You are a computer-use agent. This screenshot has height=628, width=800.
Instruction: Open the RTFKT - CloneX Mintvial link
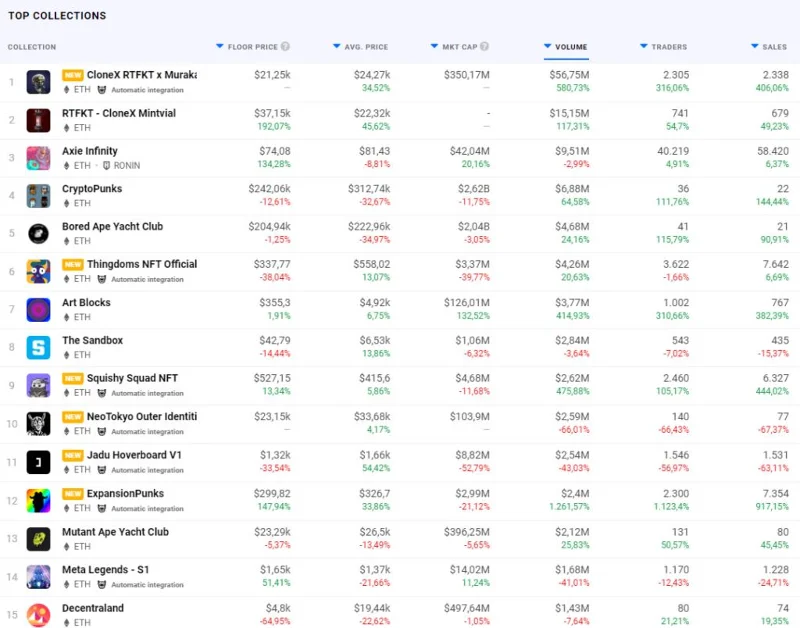click(119, 113)
